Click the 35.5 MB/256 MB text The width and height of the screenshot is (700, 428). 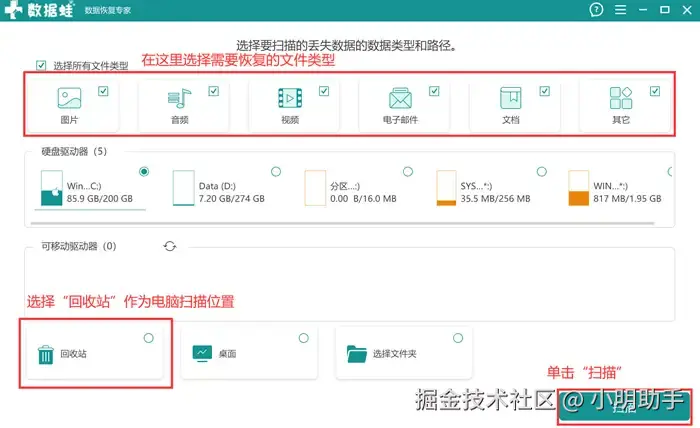tap(496, 199)
